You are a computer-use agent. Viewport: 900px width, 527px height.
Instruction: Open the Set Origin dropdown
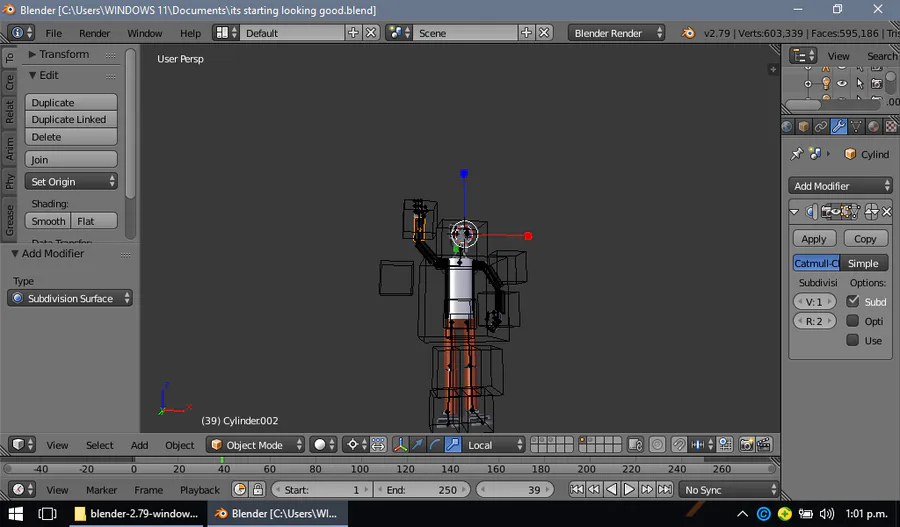tap(71, 181)
